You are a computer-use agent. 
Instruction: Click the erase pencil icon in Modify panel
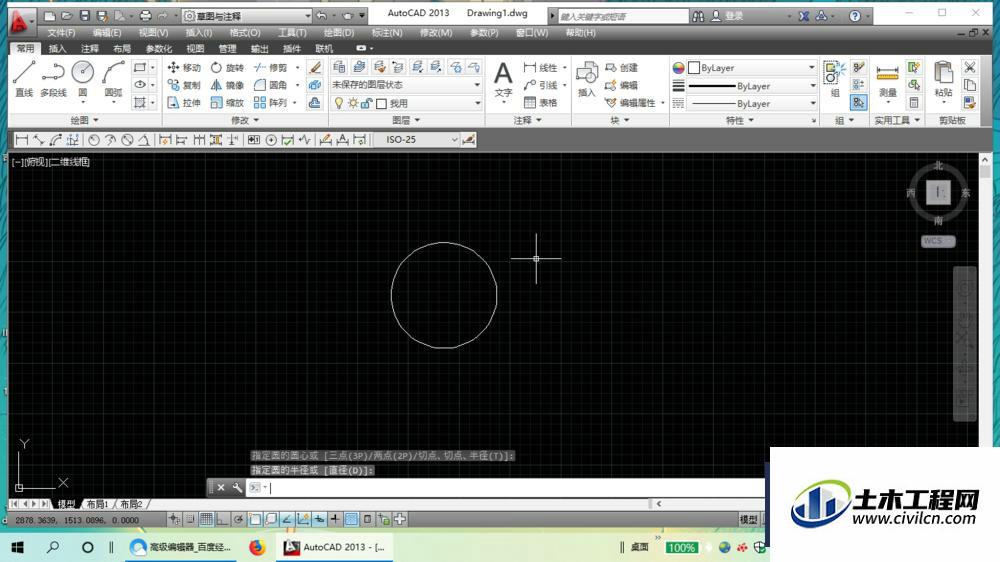point(315,68)
